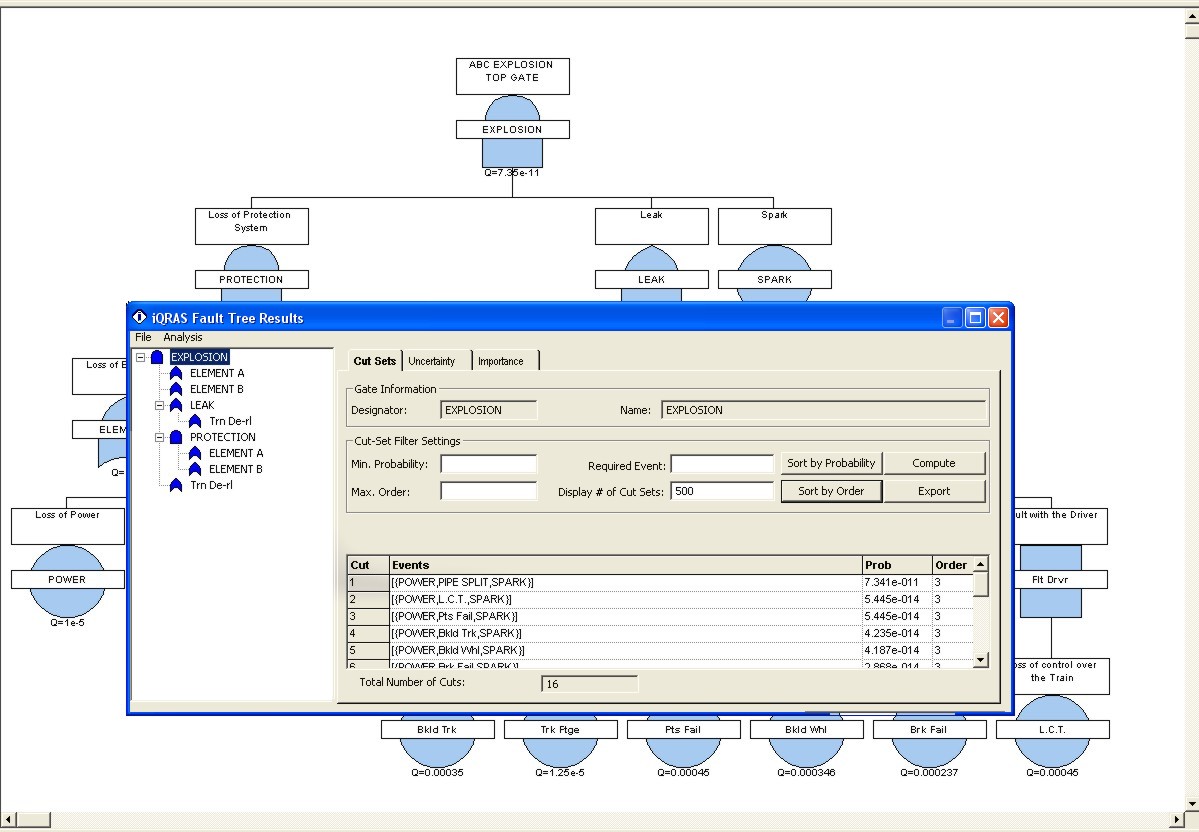Viewport: 1199px width, 832px height.
Task: Open the Analysis menu
Action: tap(183, 337)
